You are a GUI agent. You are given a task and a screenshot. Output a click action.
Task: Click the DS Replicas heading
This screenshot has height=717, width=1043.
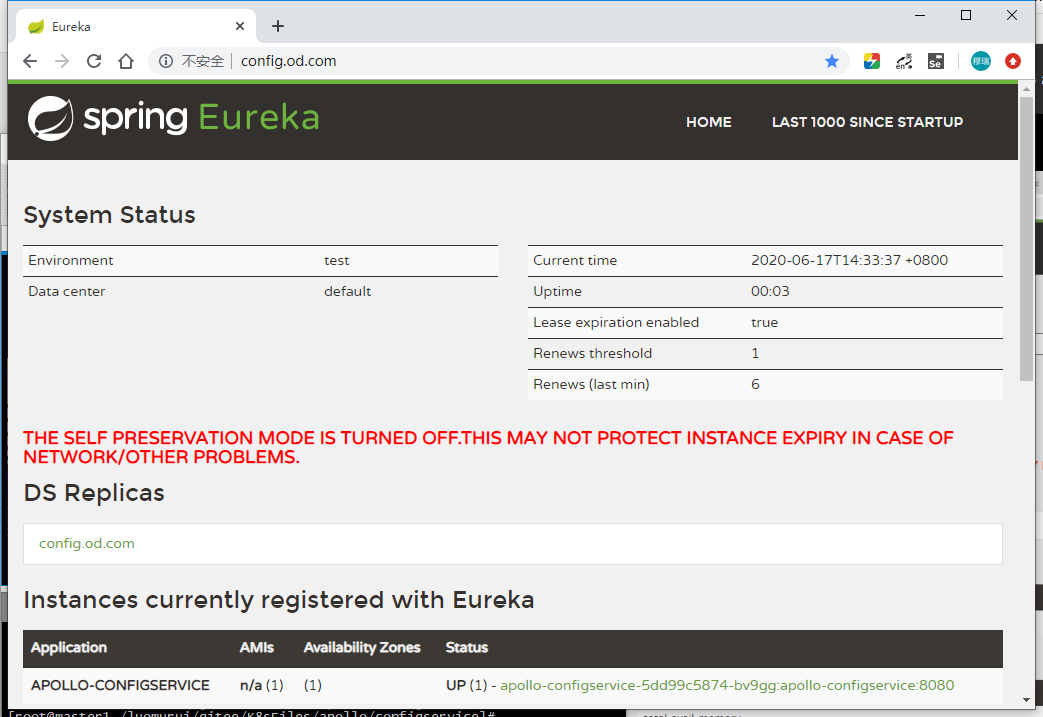pos(94,494)
